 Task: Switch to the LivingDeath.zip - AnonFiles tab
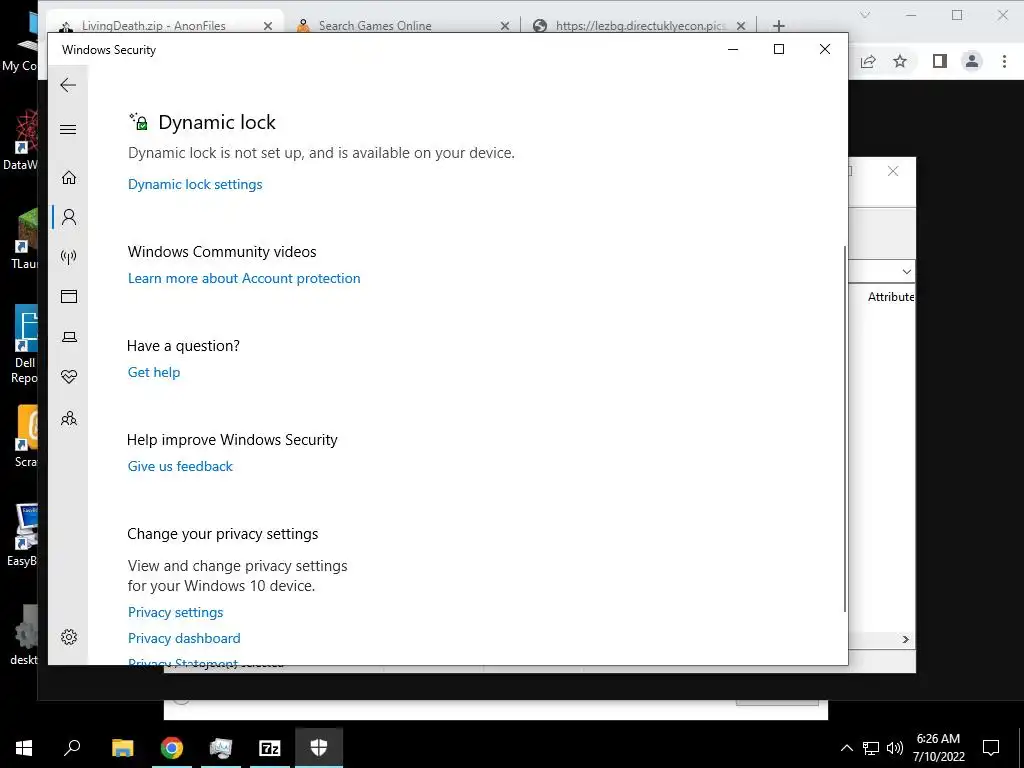pos(153,25)
